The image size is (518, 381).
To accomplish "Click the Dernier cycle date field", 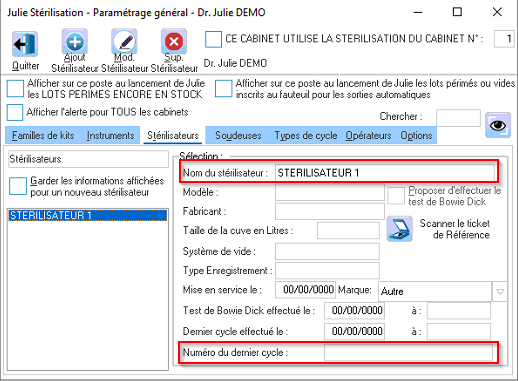I will click(354, 331).
